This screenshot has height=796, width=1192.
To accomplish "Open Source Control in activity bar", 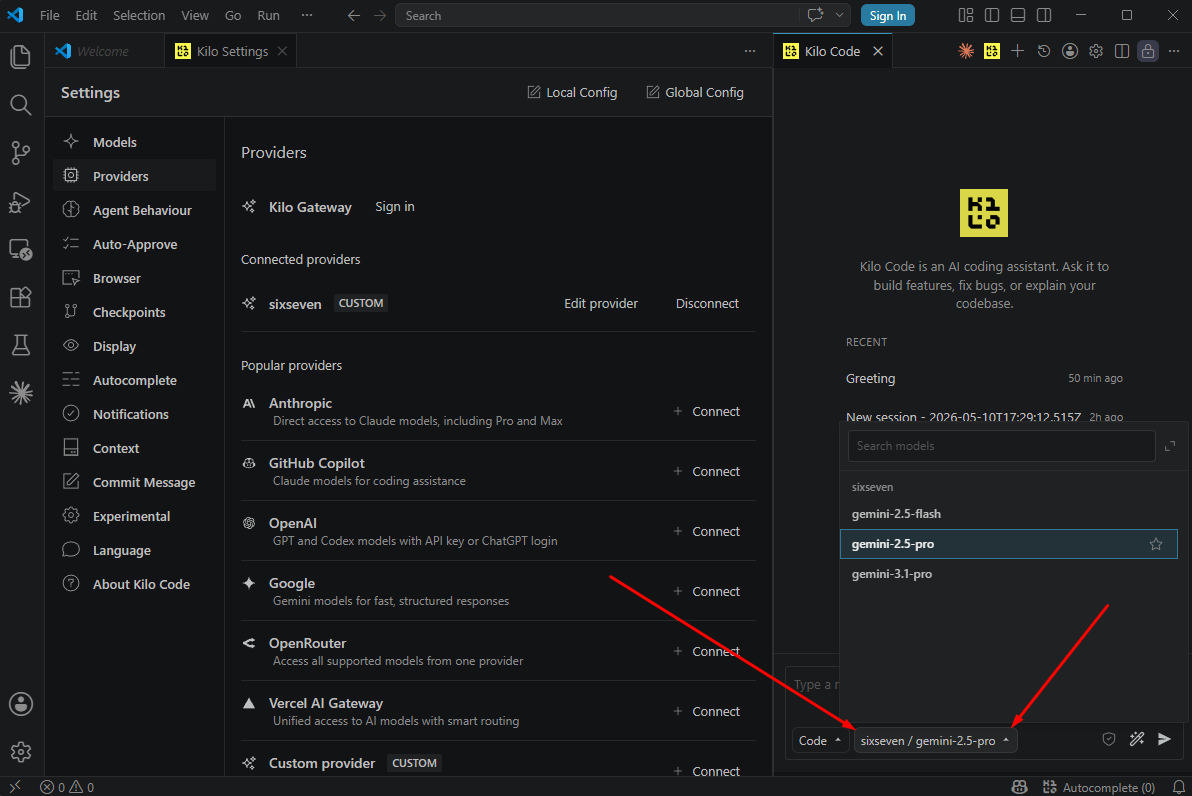I will coord(21,153).
